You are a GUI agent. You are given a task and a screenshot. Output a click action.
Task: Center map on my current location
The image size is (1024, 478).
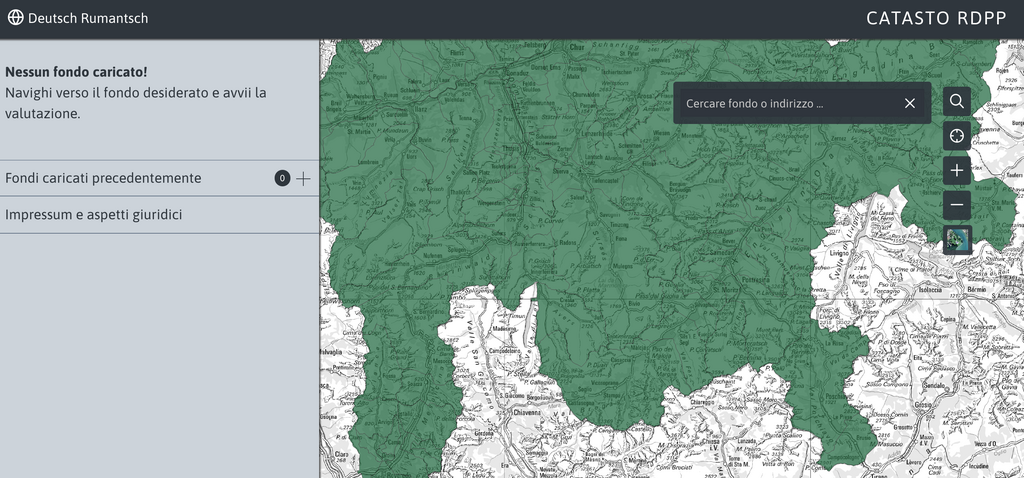click(957, 136)
